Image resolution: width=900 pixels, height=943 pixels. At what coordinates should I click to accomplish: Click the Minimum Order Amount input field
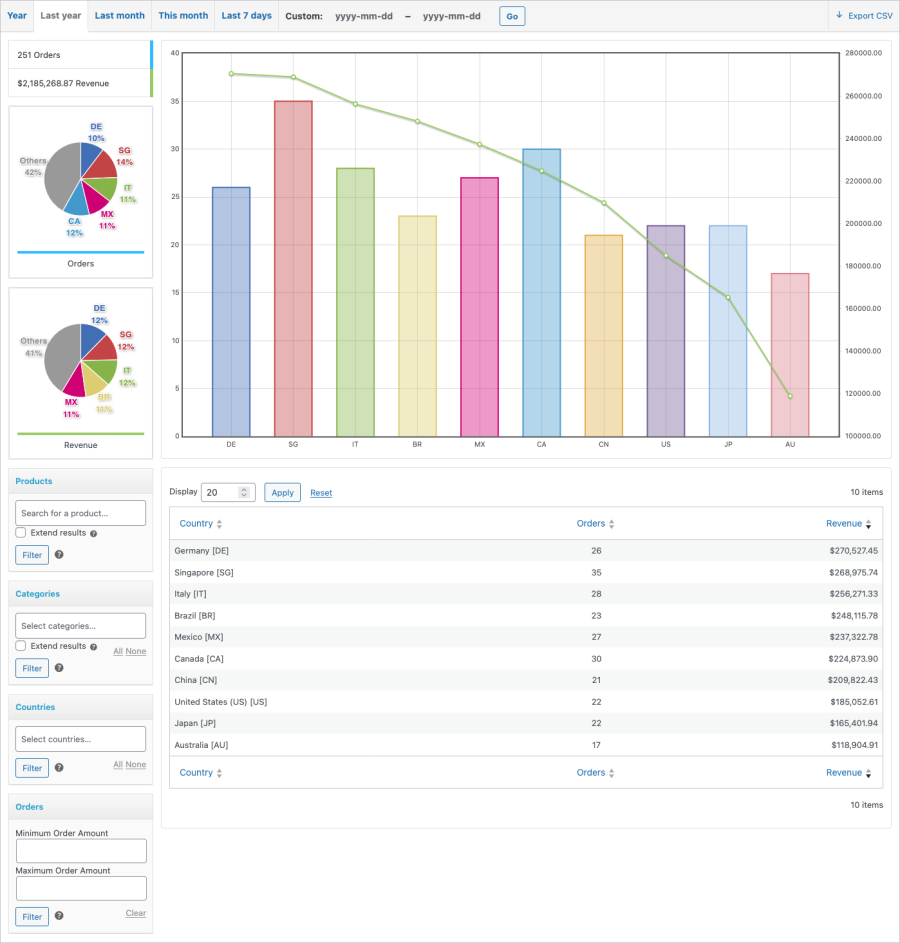coord(80,850)
